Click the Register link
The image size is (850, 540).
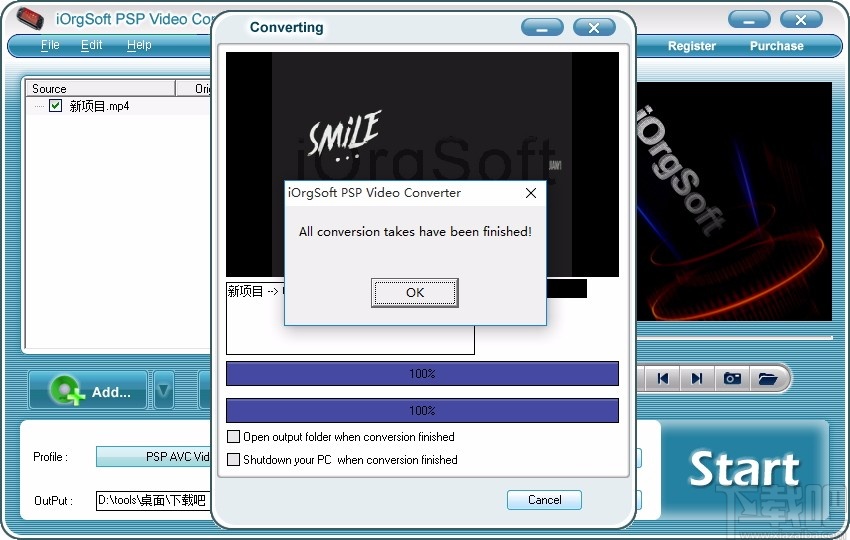[692, 46]
